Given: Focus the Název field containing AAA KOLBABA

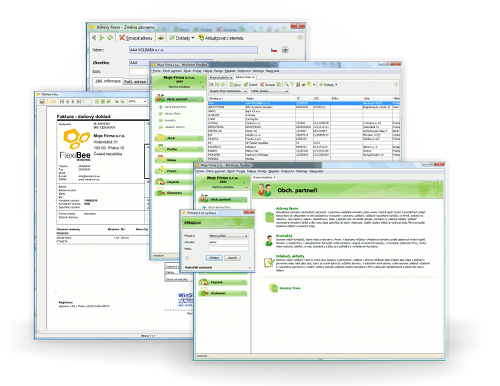Looking at the screenshot, I should pyautogui.click(x=193, y=50).
